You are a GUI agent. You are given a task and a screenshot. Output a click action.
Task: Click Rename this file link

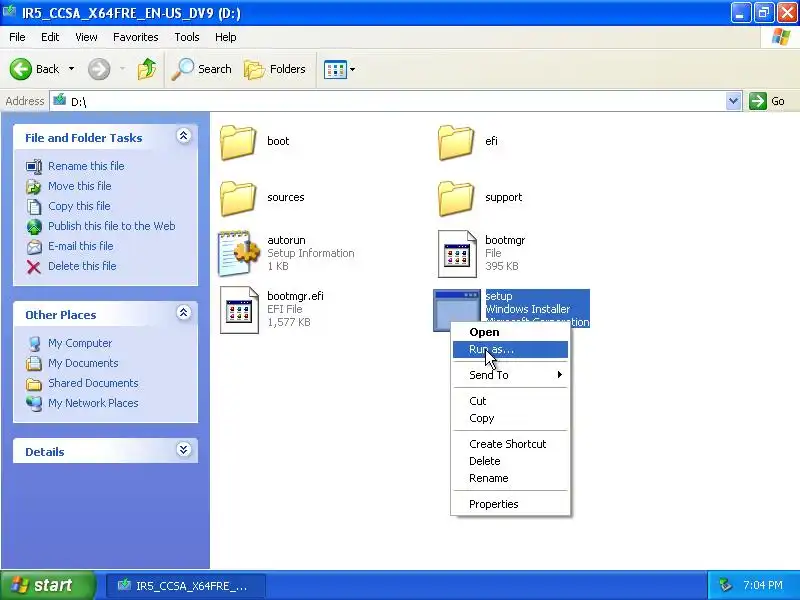[86, 166]
